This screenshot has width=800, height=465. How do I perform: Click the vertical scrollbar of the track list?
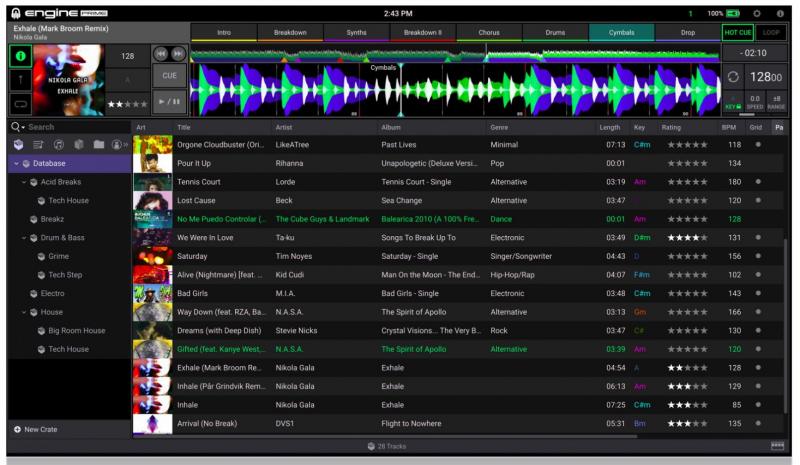(786, 326)
